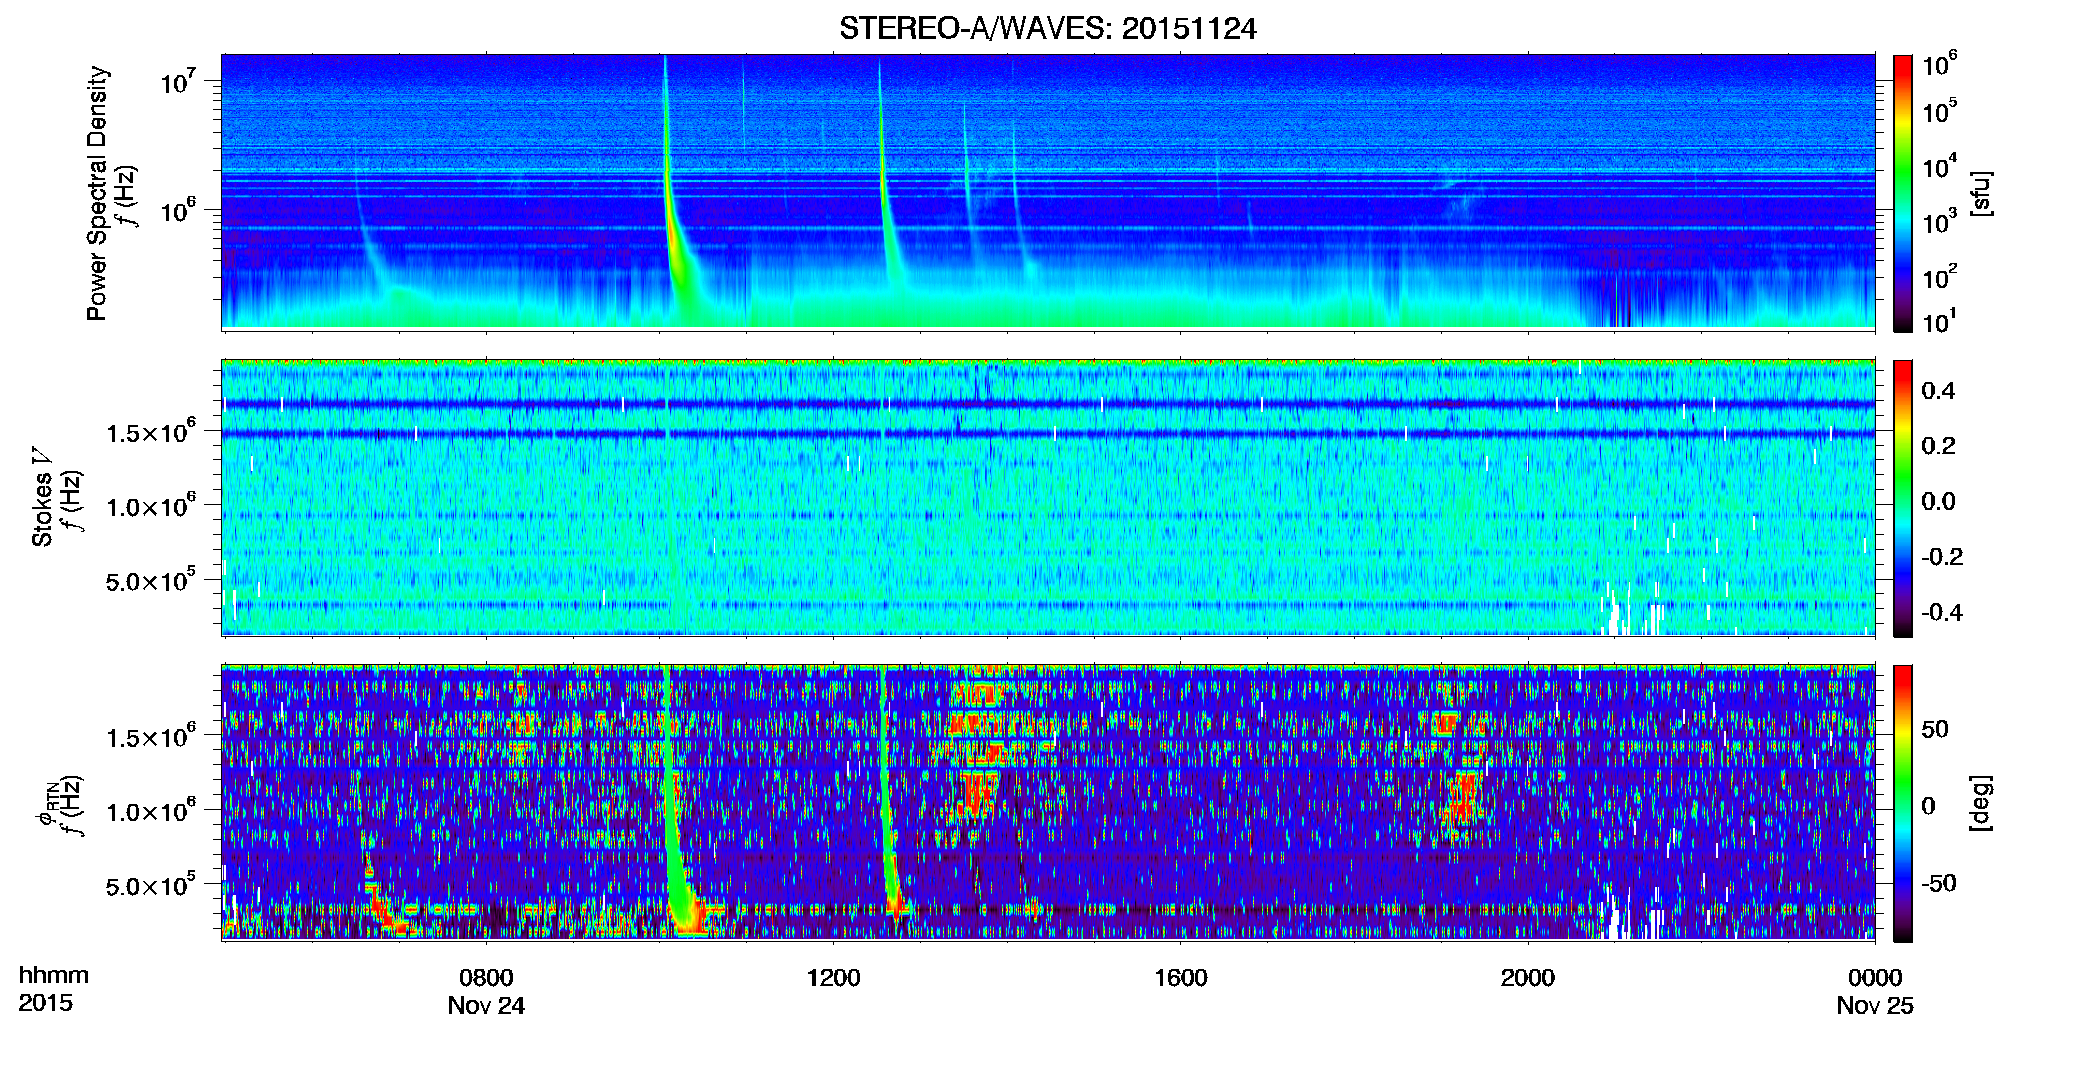The height and width of the screenshot is (1080, 2096).
Task: Click the 10^5 color scale value
Action: click(x=1939, y=110)
